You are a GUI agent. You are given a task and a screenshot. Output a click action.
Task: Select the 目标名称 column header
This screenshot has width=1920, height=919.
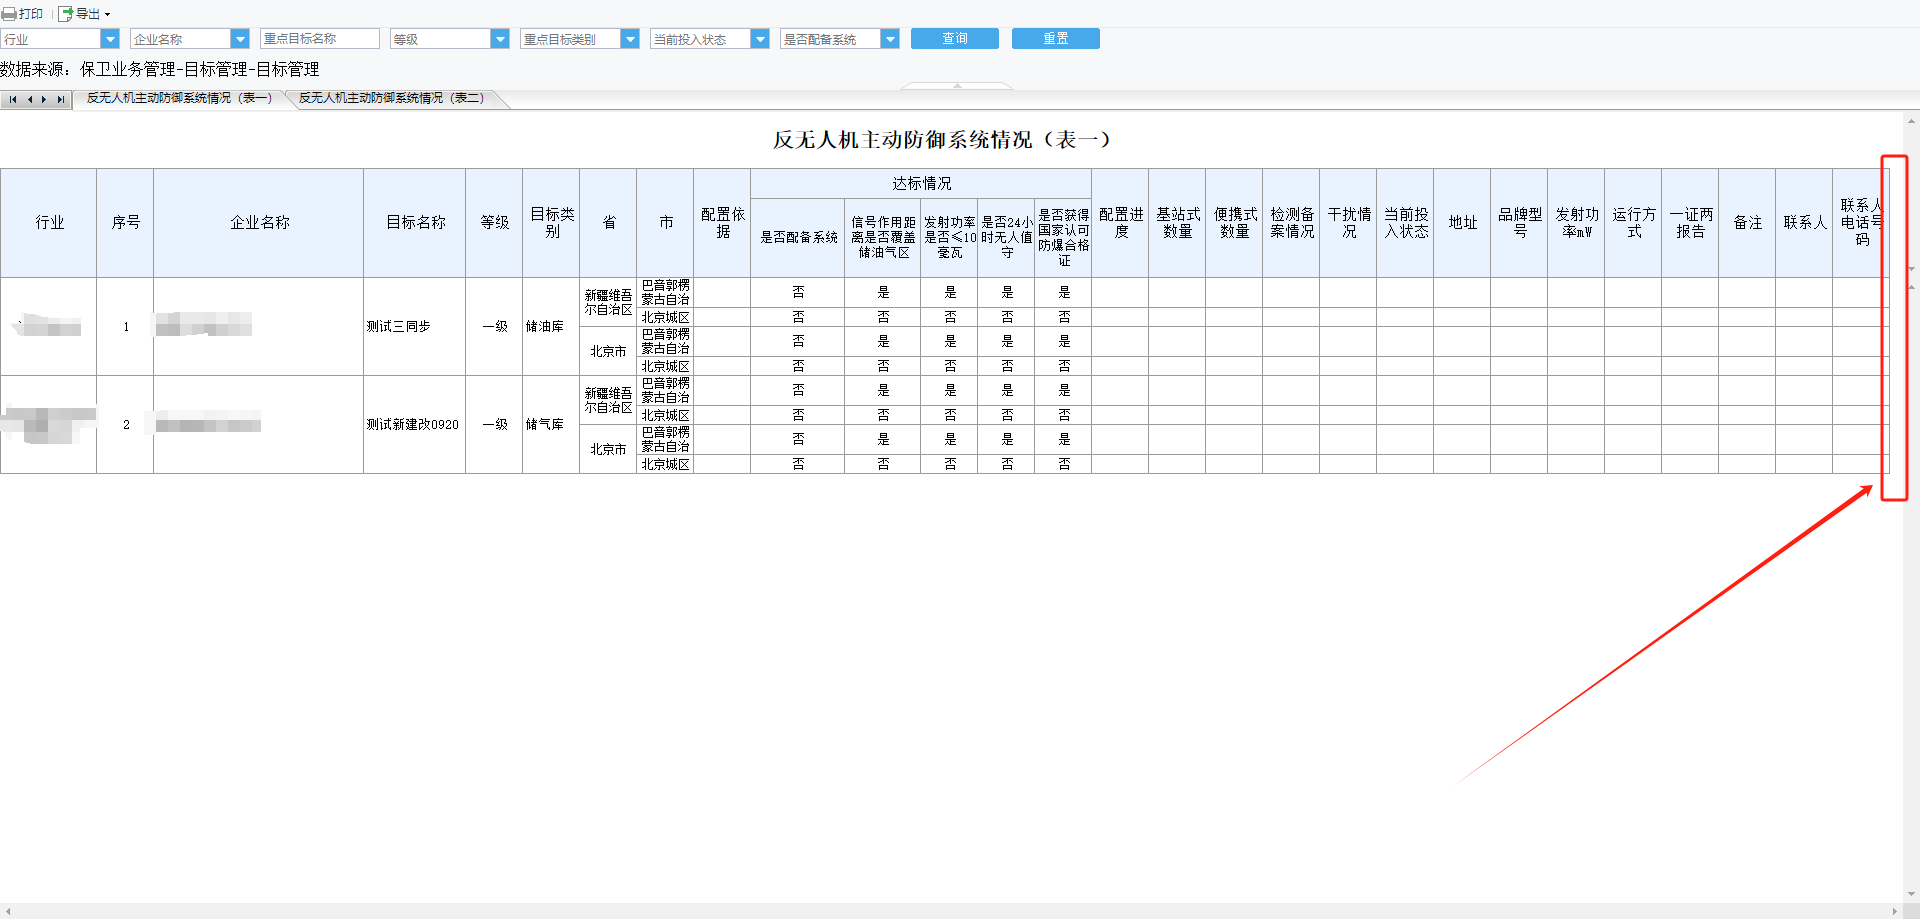[415, 223]
